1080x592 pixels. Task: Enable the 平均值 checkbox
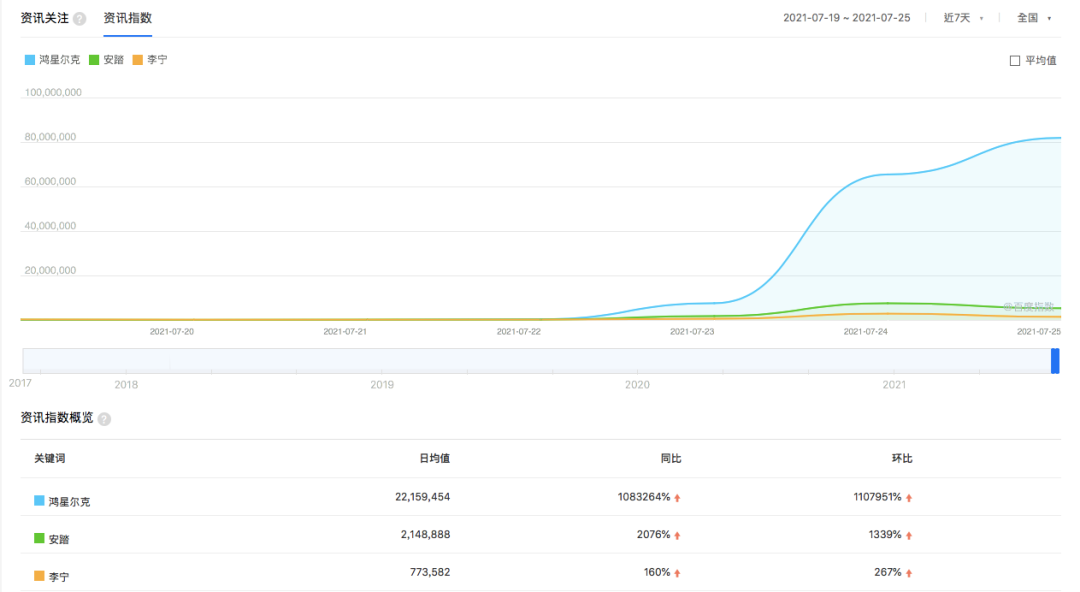click(1015, 61)
